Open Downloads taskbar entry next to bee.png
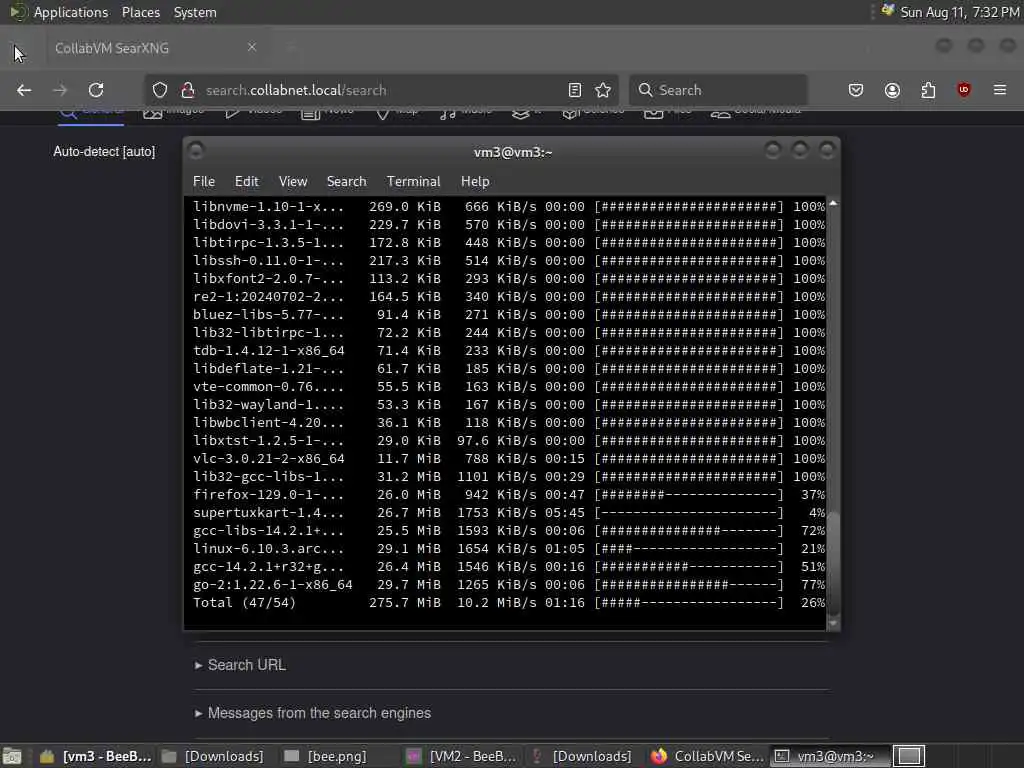The height and width of the screenshot is (768, 1024). 213,756
